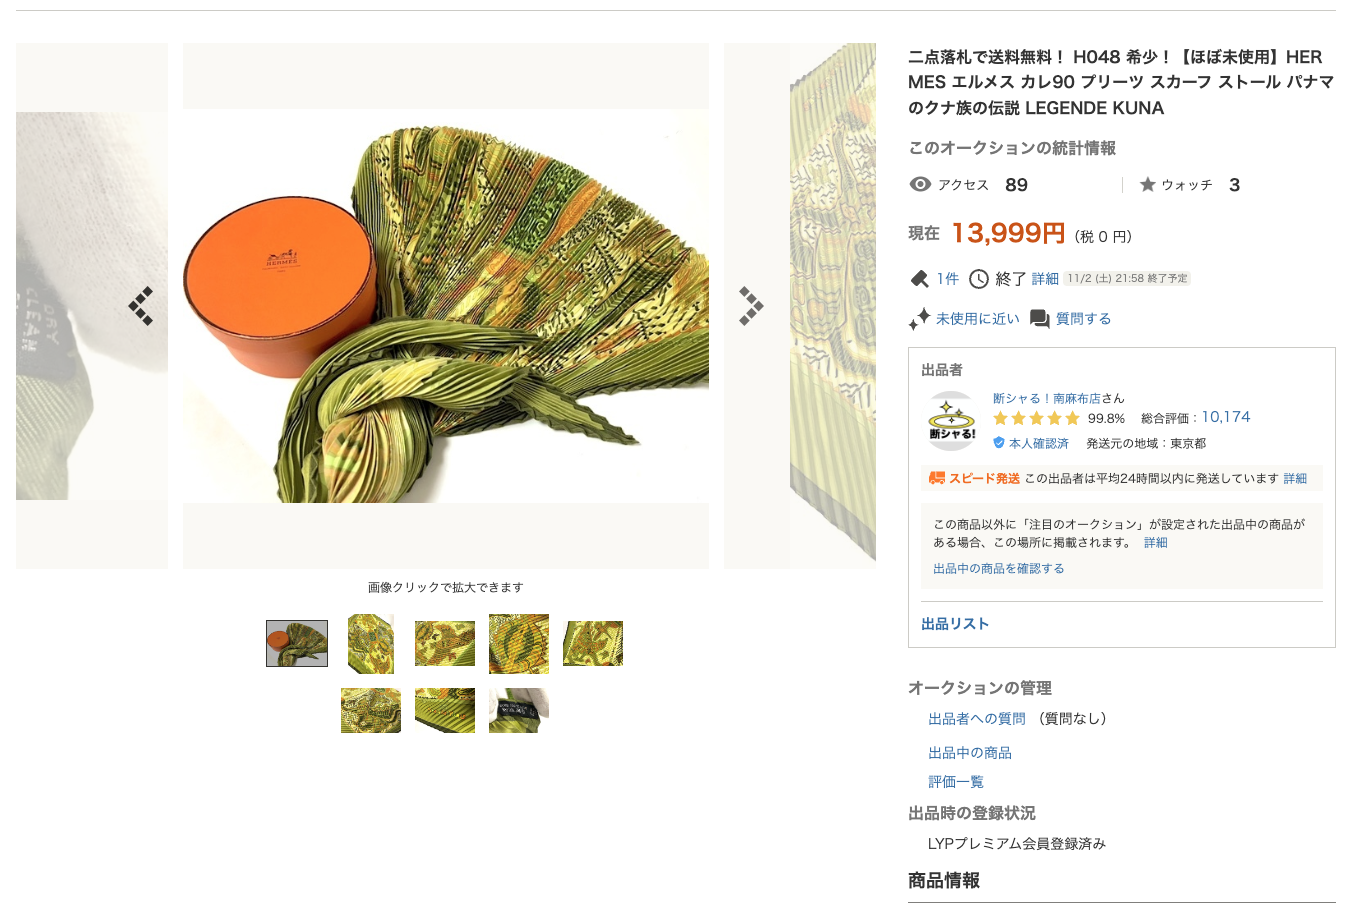Screen dimensions: 1346x910
Task: Select the last thumbnail showing the tag
Action: tap(519, 710)
